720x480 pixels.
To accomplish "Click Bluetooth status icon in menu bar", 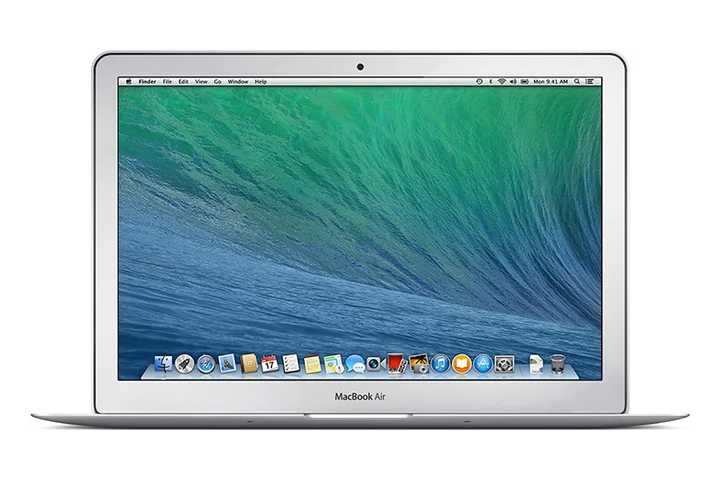I will point(490,81).
